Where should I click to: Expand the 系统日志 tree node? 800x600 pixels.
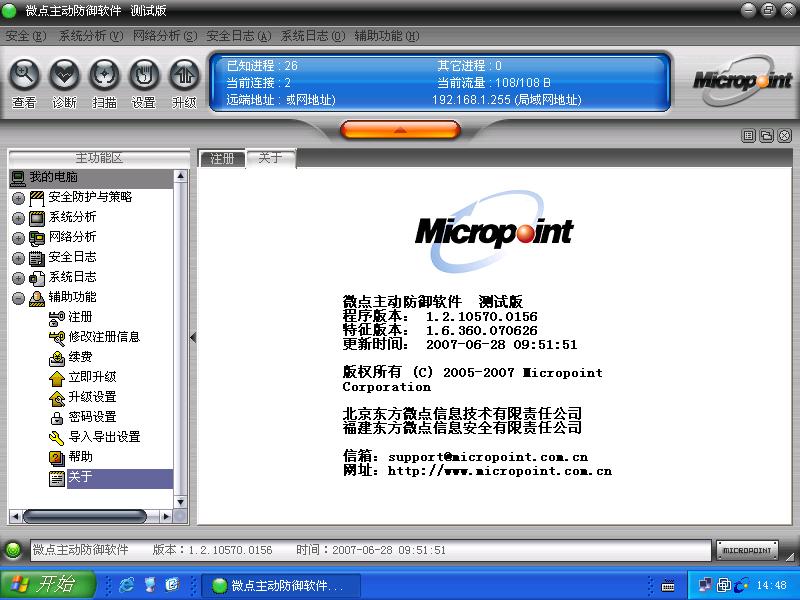click(18, 278)
